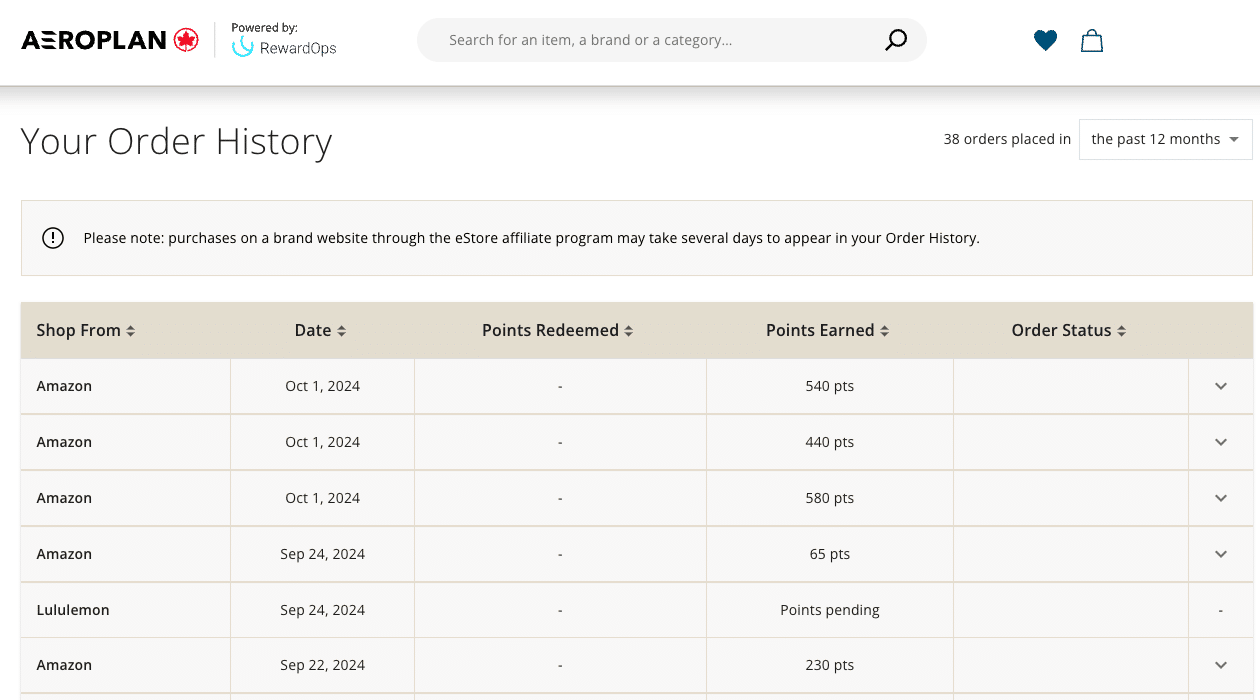Sort by Points Redeemed column
Image resolution: width=1260 pixels, height=700 pixels.
point(628,331)
